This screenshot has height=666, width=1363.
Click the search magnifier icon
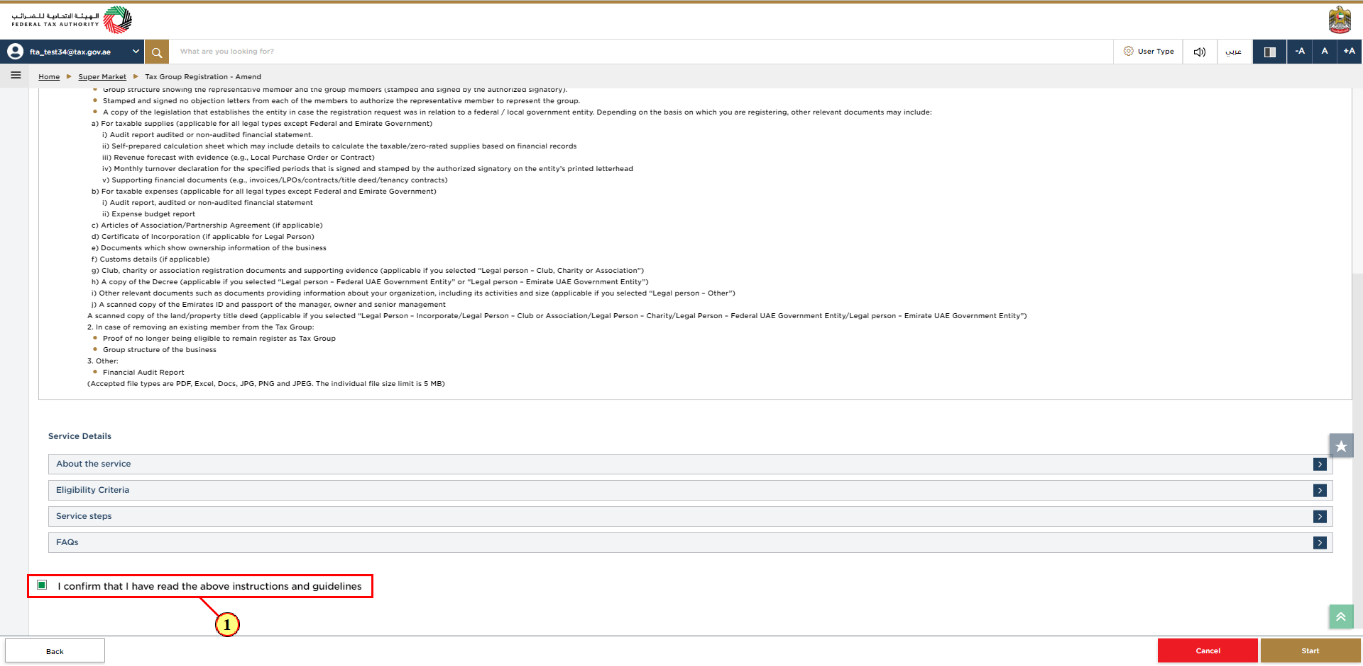pyautogui.click(x=157, y=51)
